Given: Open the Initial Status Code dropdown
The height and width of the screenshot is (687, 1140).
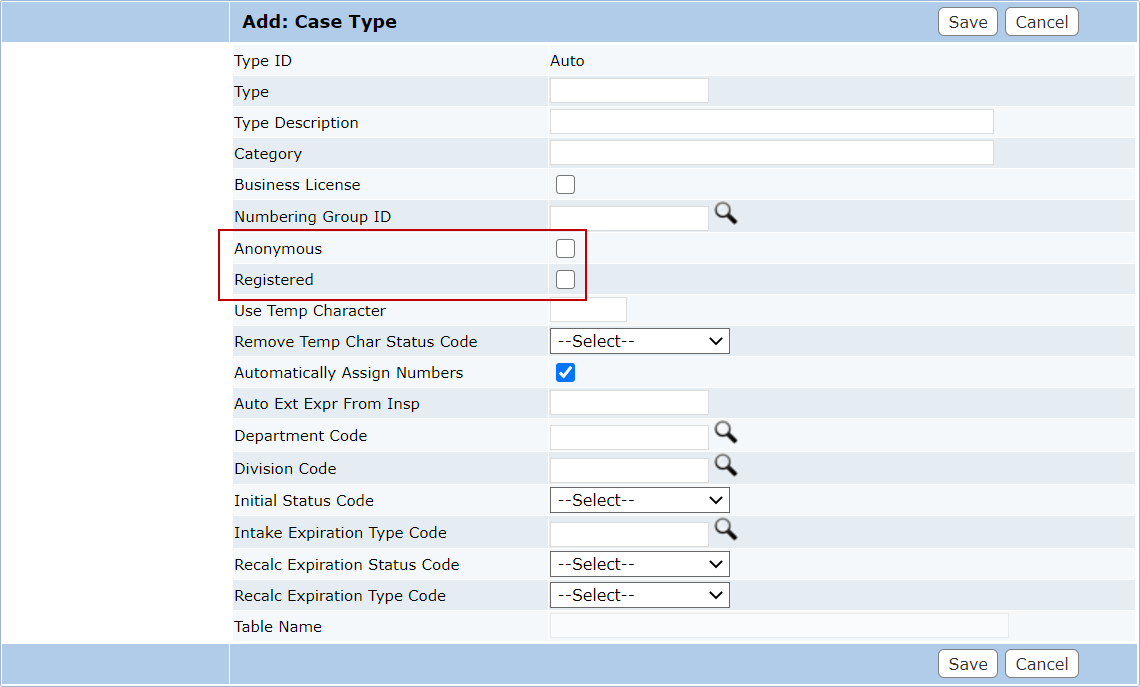Looking at the screenshot, I should pyautogui.click(x=639, y=501).
